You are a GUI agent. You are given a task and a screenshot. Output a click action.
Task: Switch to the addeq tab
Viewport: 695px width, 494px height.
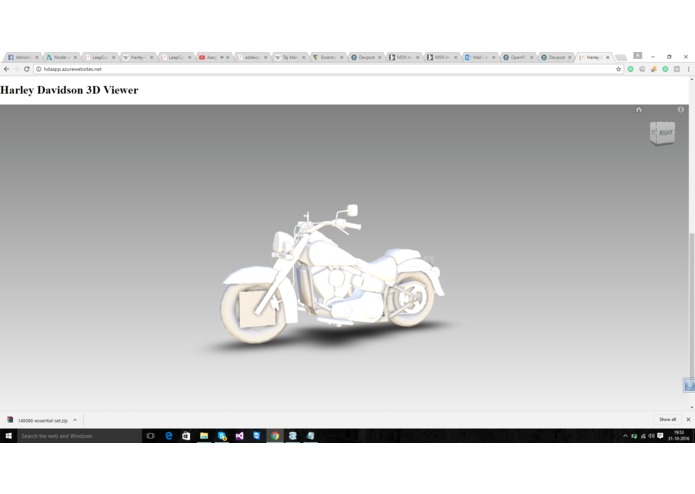[x=250, y=58]
